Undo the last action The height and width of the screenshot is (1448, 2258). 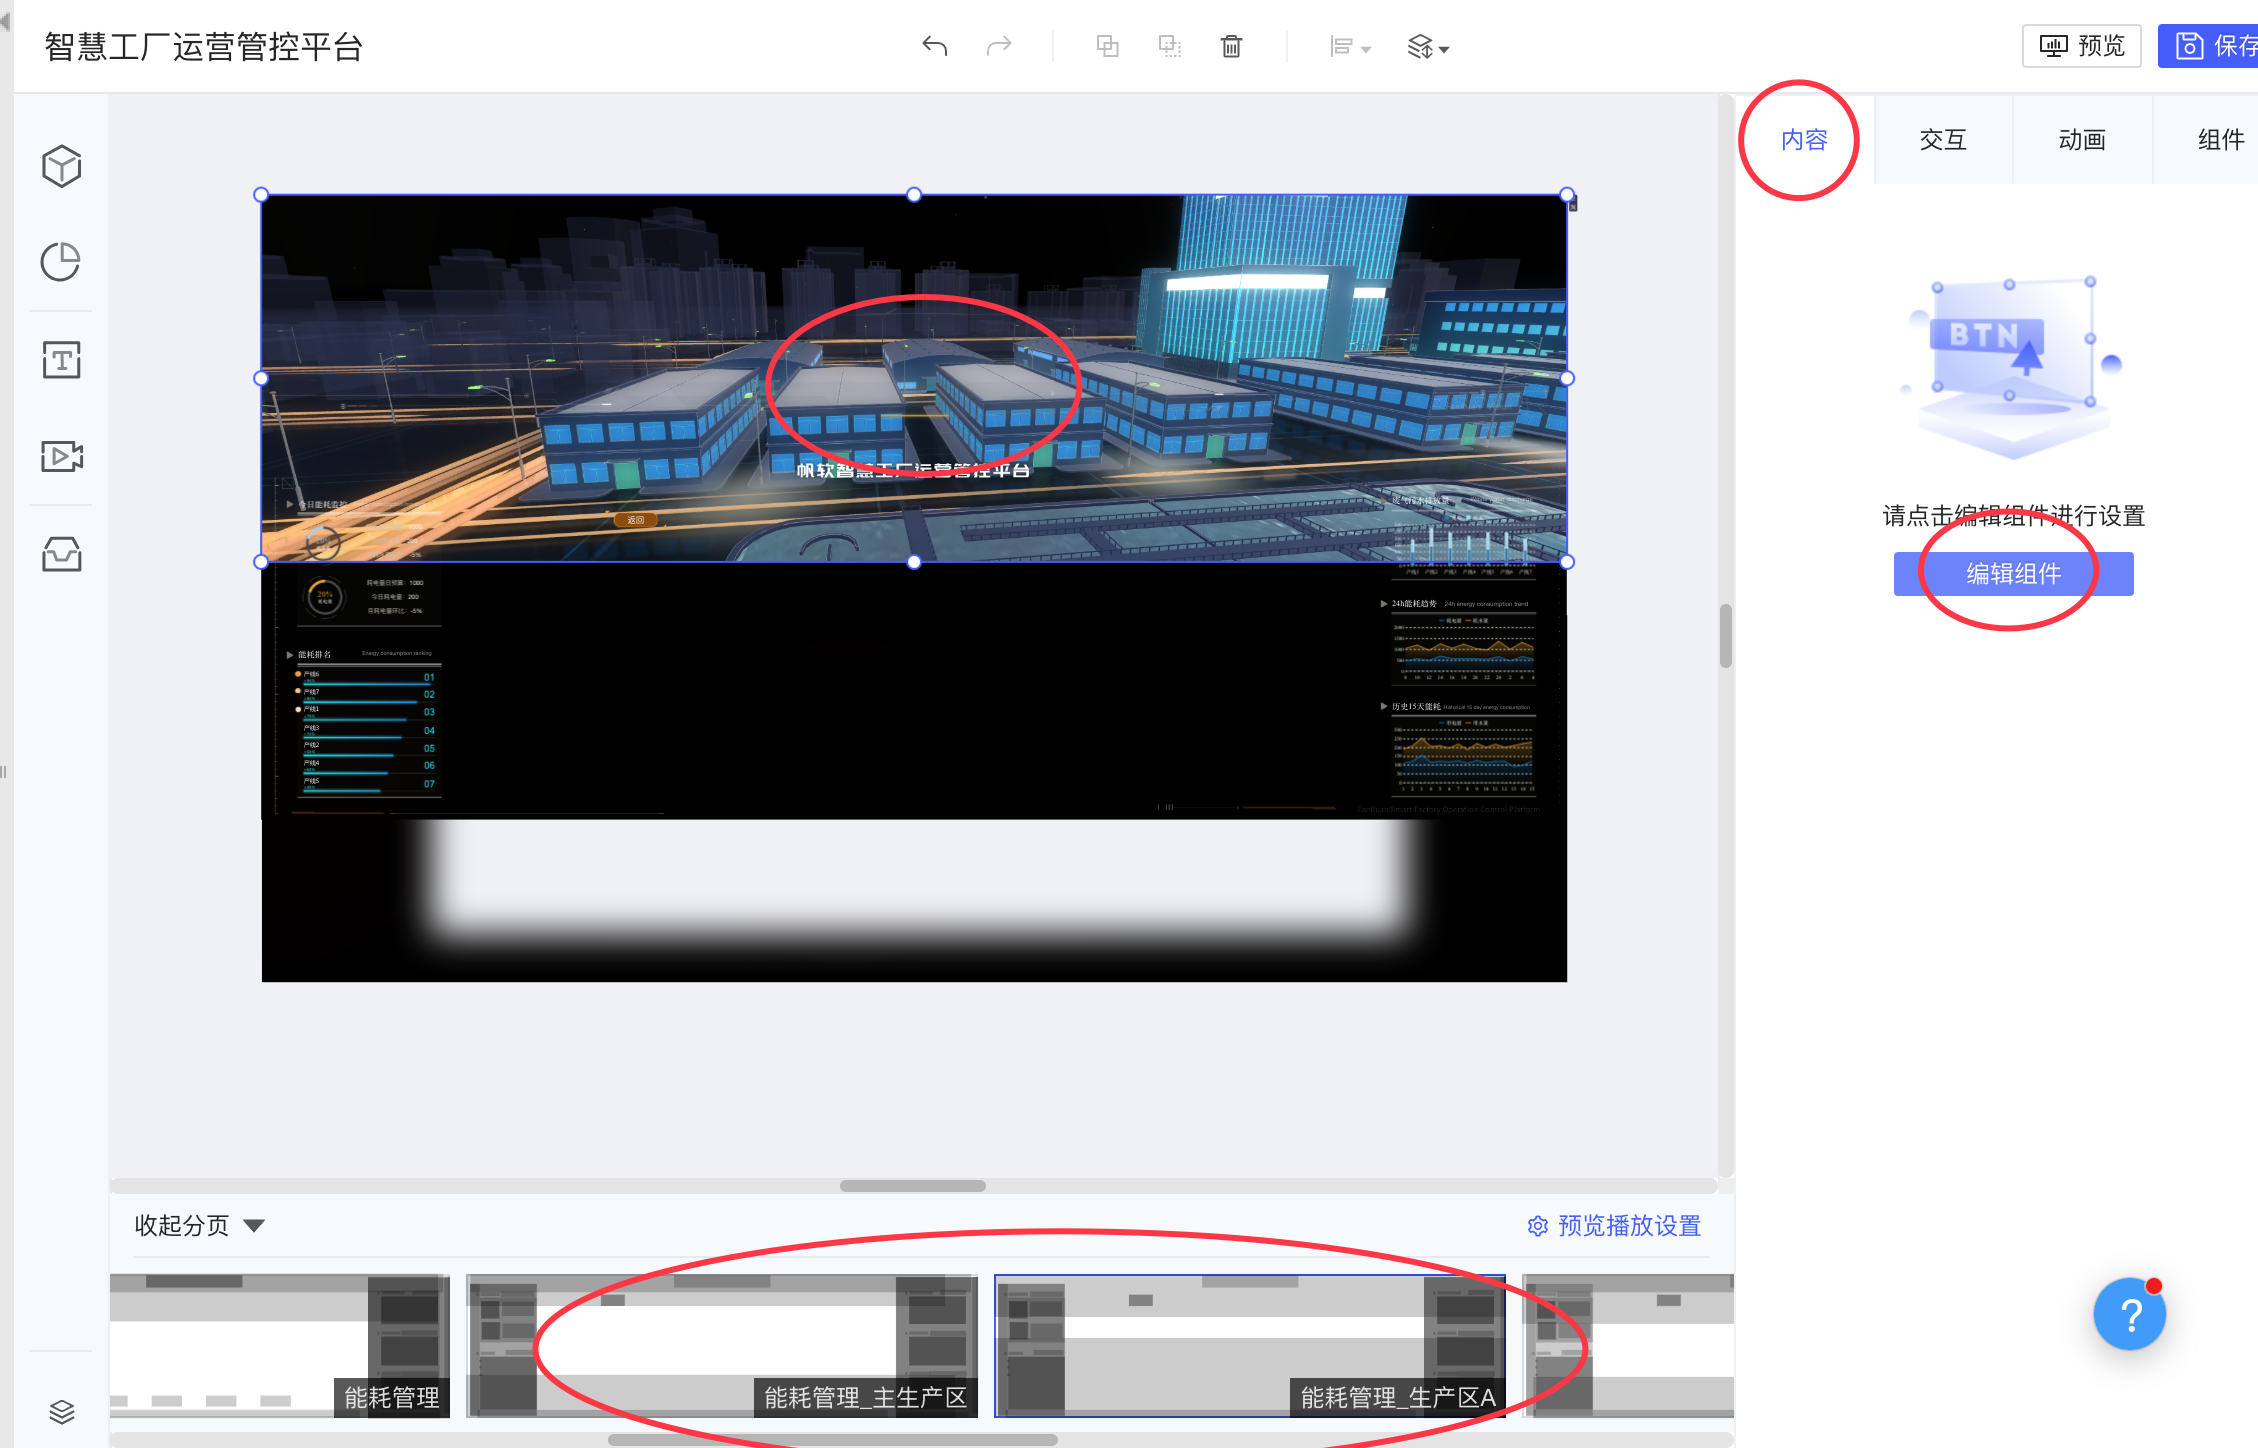[x=934, y=46]
